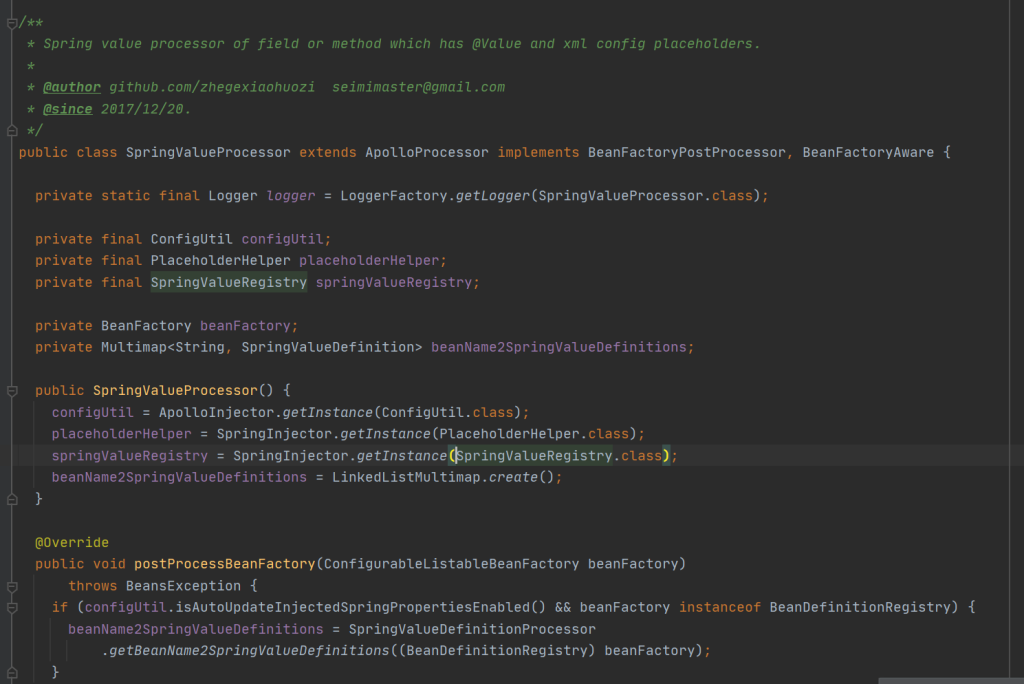Click github.com/zhegexiaohuozi in the author line
Viewport: 1024px width, 684px height.
tap(212, 88)
